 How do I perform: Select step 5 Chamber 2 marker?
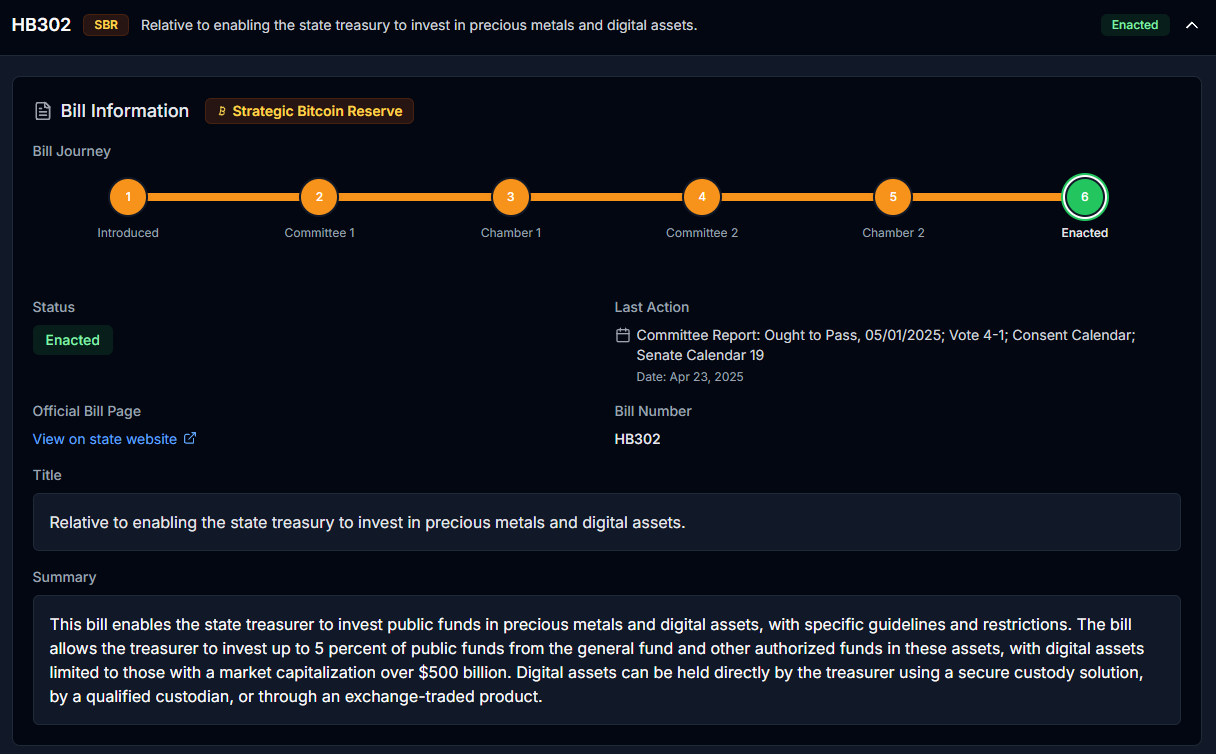click(893, 197)
